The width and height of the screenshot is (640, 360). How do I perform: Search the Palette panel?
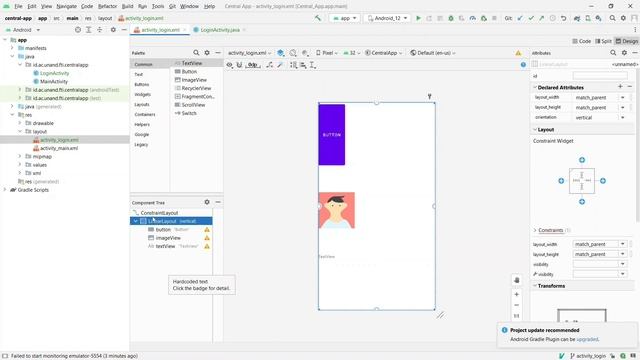(196, 53)
